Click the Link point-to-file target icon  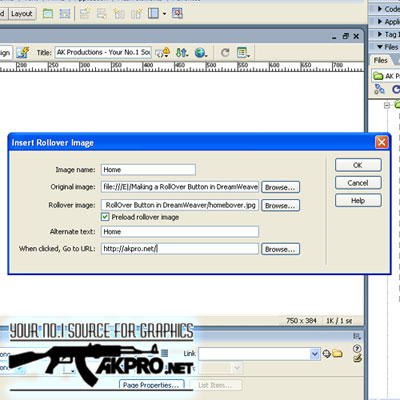pos(326,354)
